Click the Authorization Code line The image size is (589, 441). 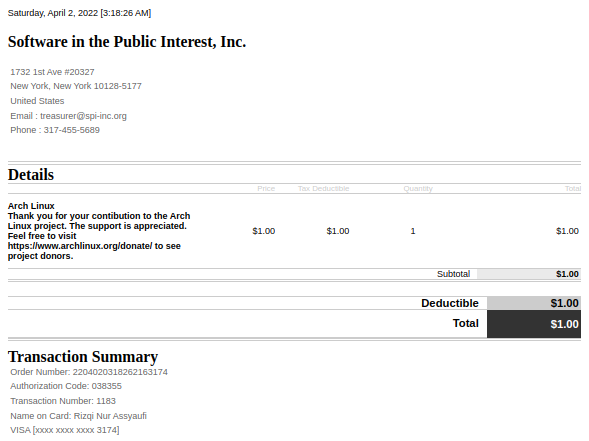[x=66, y=386]
